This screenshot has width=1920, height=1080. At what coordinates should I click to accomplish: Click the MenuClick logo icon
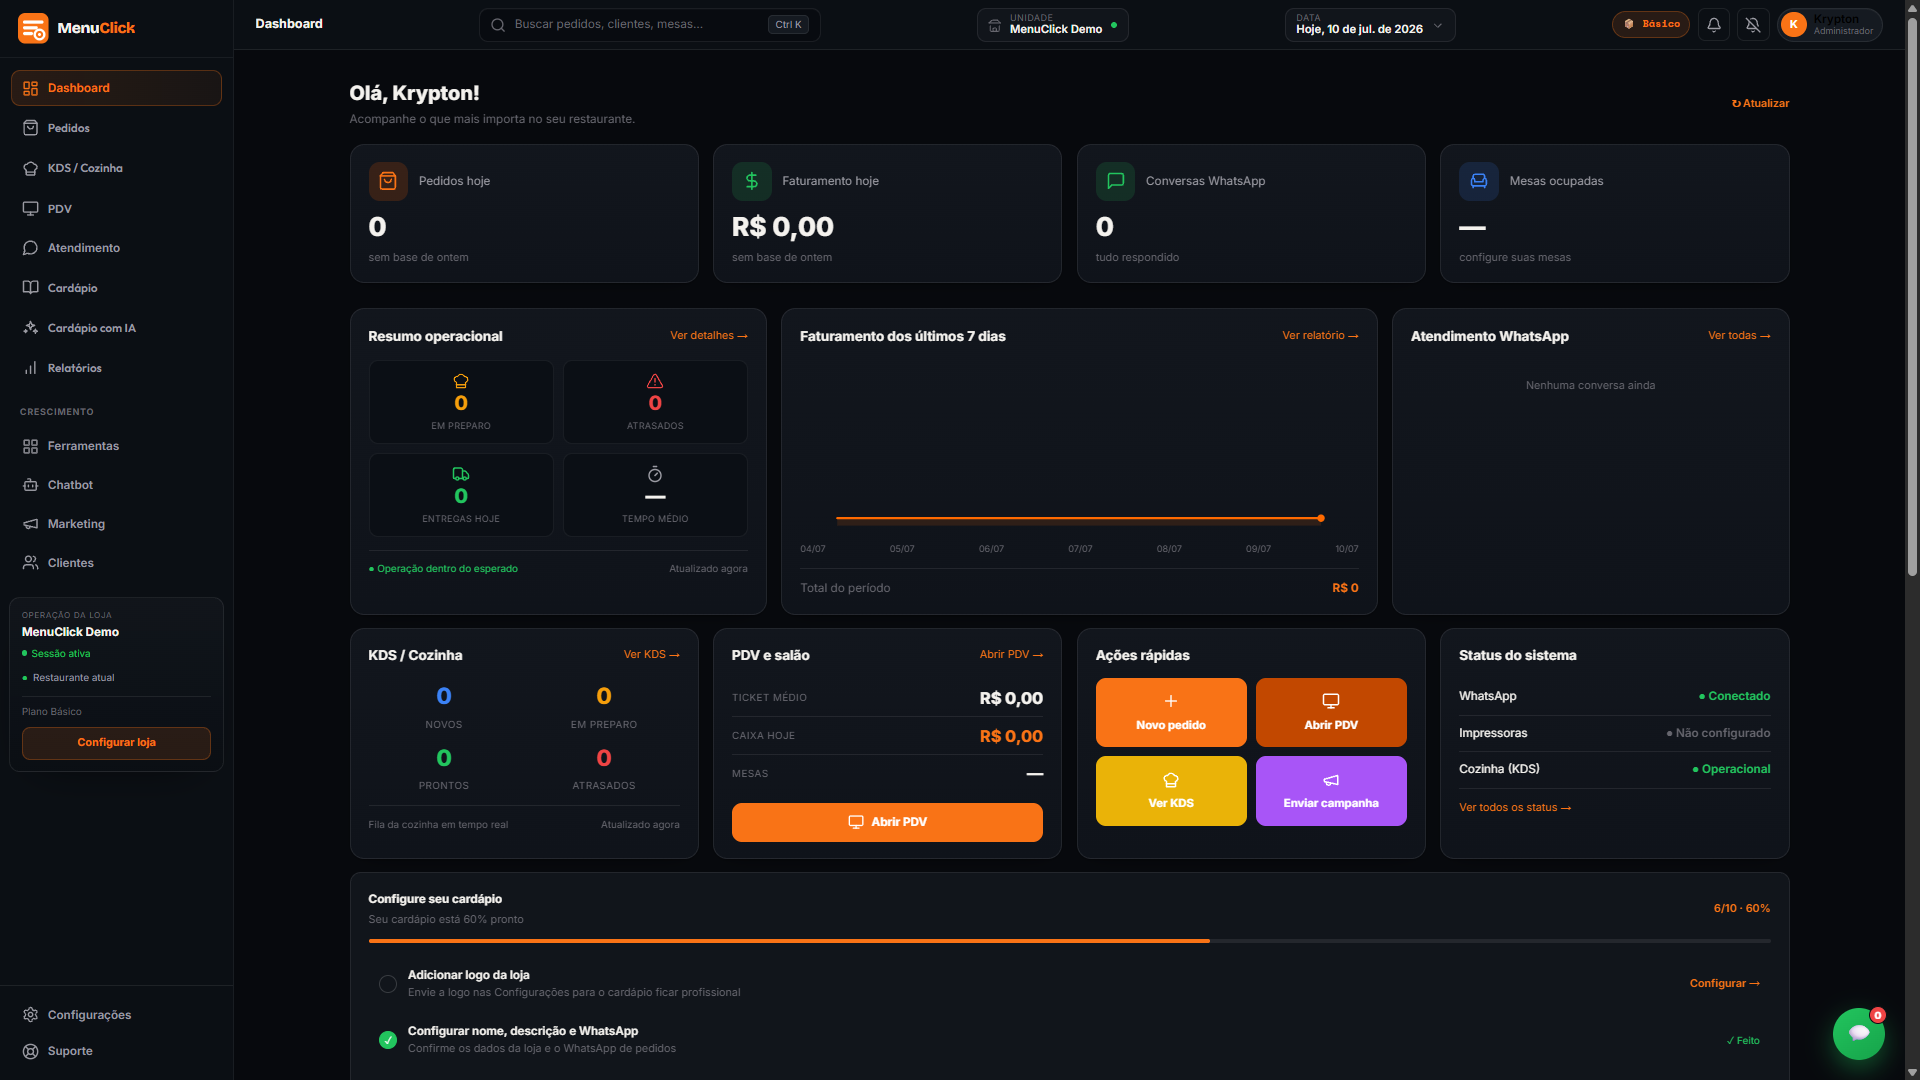tap(33, 28)
